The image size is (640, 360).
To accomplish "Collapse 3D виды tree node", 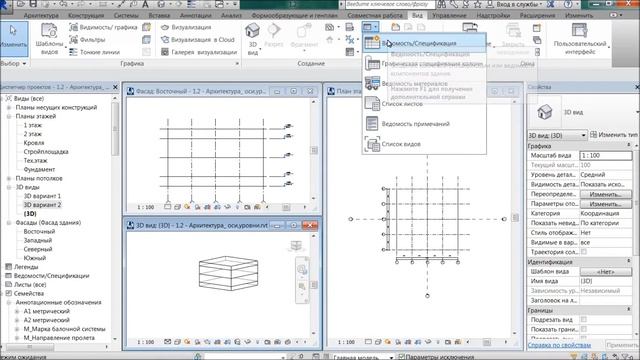I will point(9,187).
